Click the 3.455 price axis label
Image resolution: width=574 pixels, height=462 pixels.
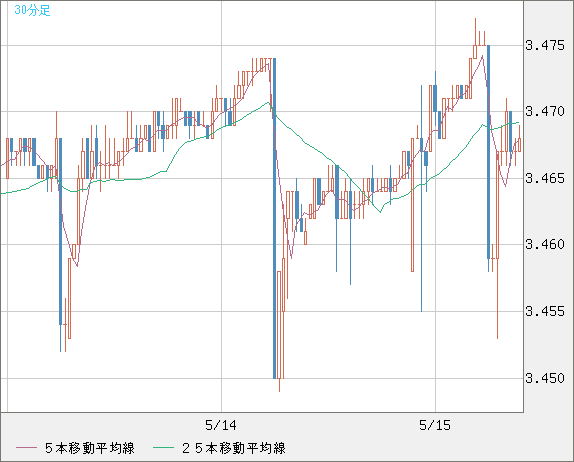pyautogui.click(x=545, y=312)
